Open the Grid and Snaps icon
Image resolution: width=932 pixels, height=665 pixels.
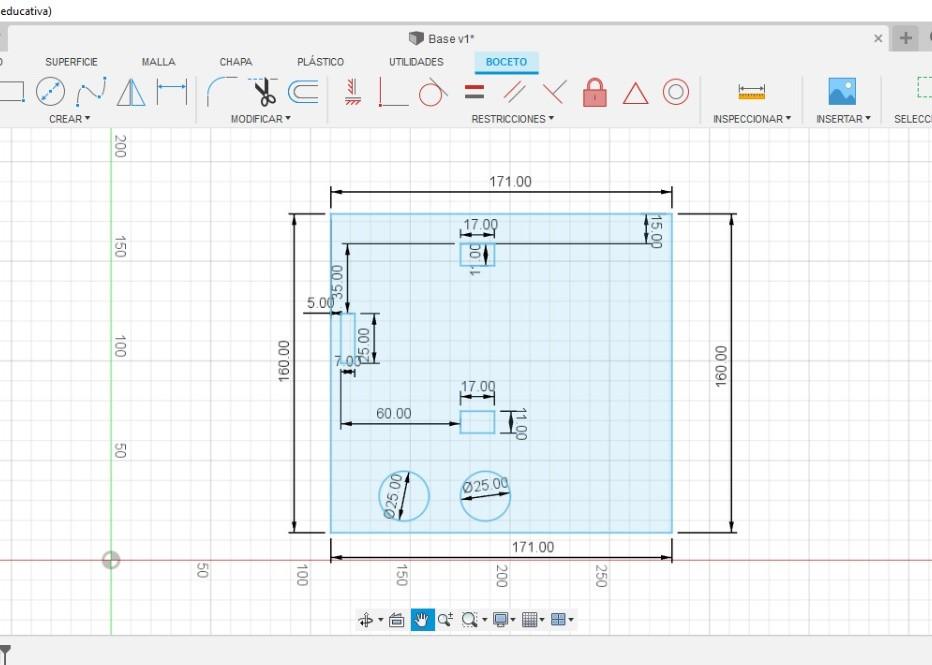[x=529, y=620]
